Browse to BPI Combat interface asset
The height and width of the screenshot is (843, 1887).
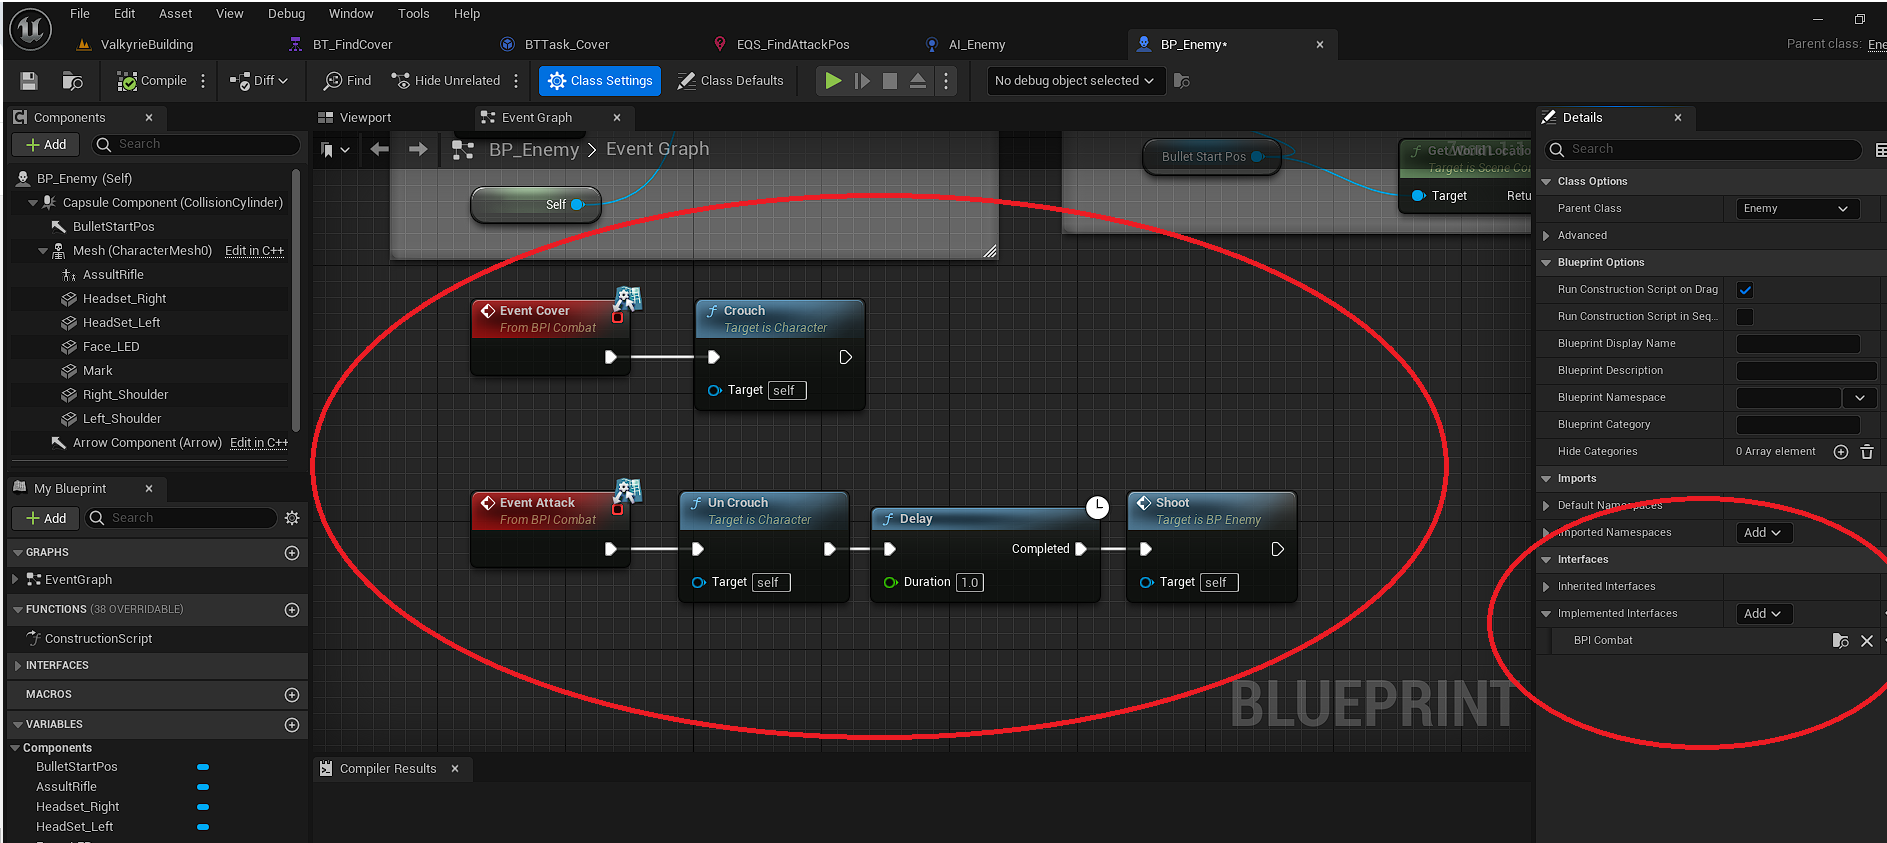[1840, 641]
